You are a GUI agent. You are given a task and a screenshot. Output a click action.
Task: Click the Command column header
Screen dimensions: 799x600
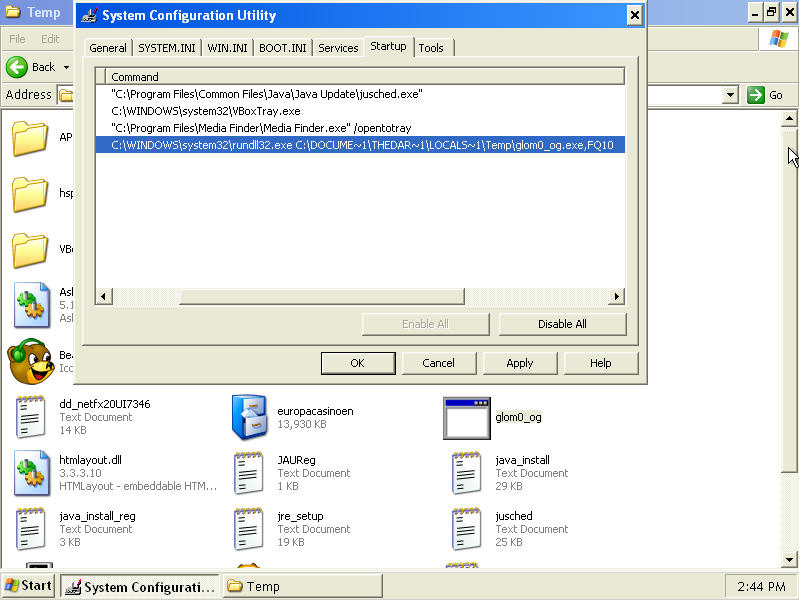click(x=365, y=77)
